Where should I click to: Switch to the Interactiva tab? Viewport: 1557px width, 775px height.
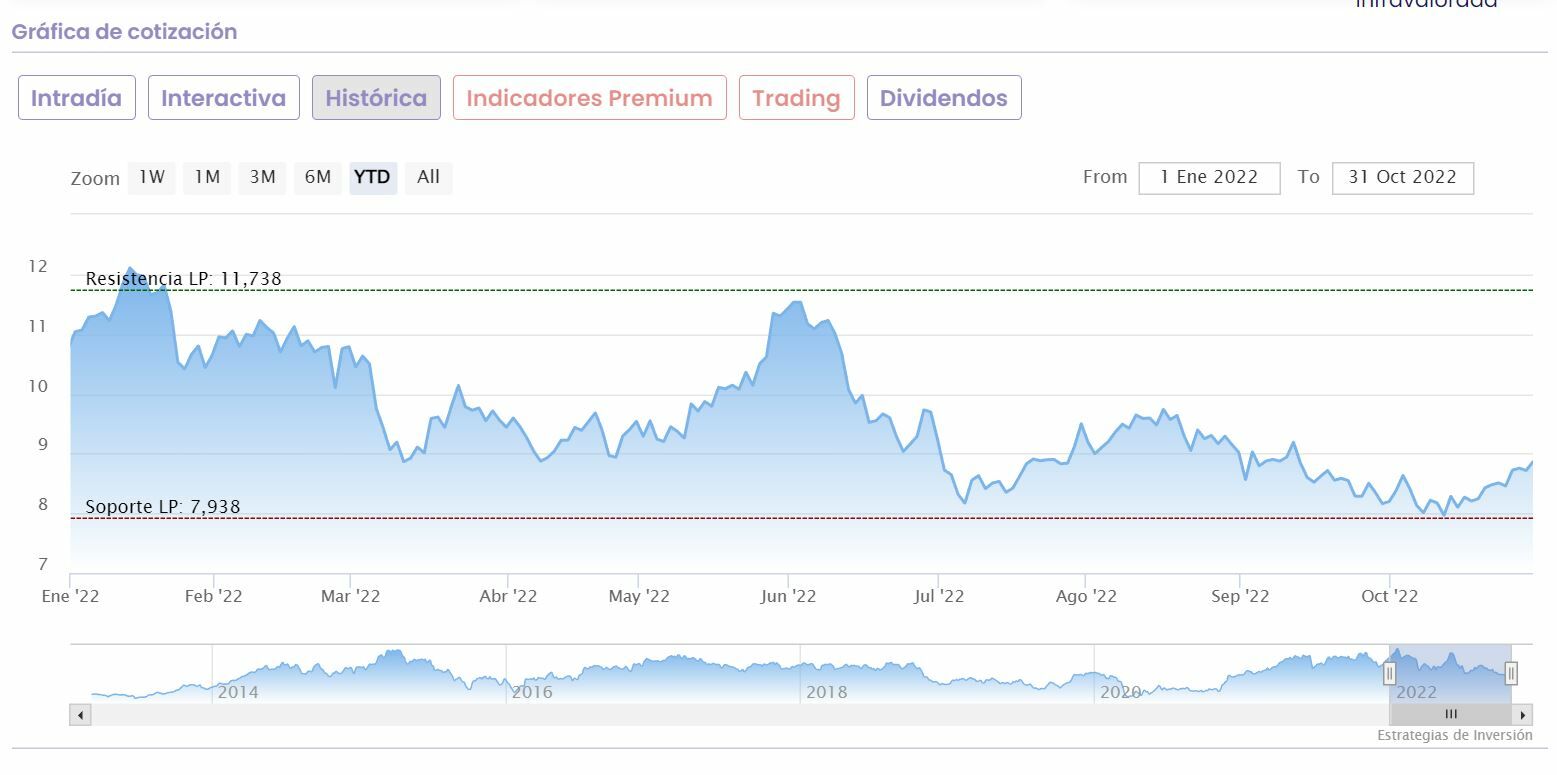click(224, 98)
